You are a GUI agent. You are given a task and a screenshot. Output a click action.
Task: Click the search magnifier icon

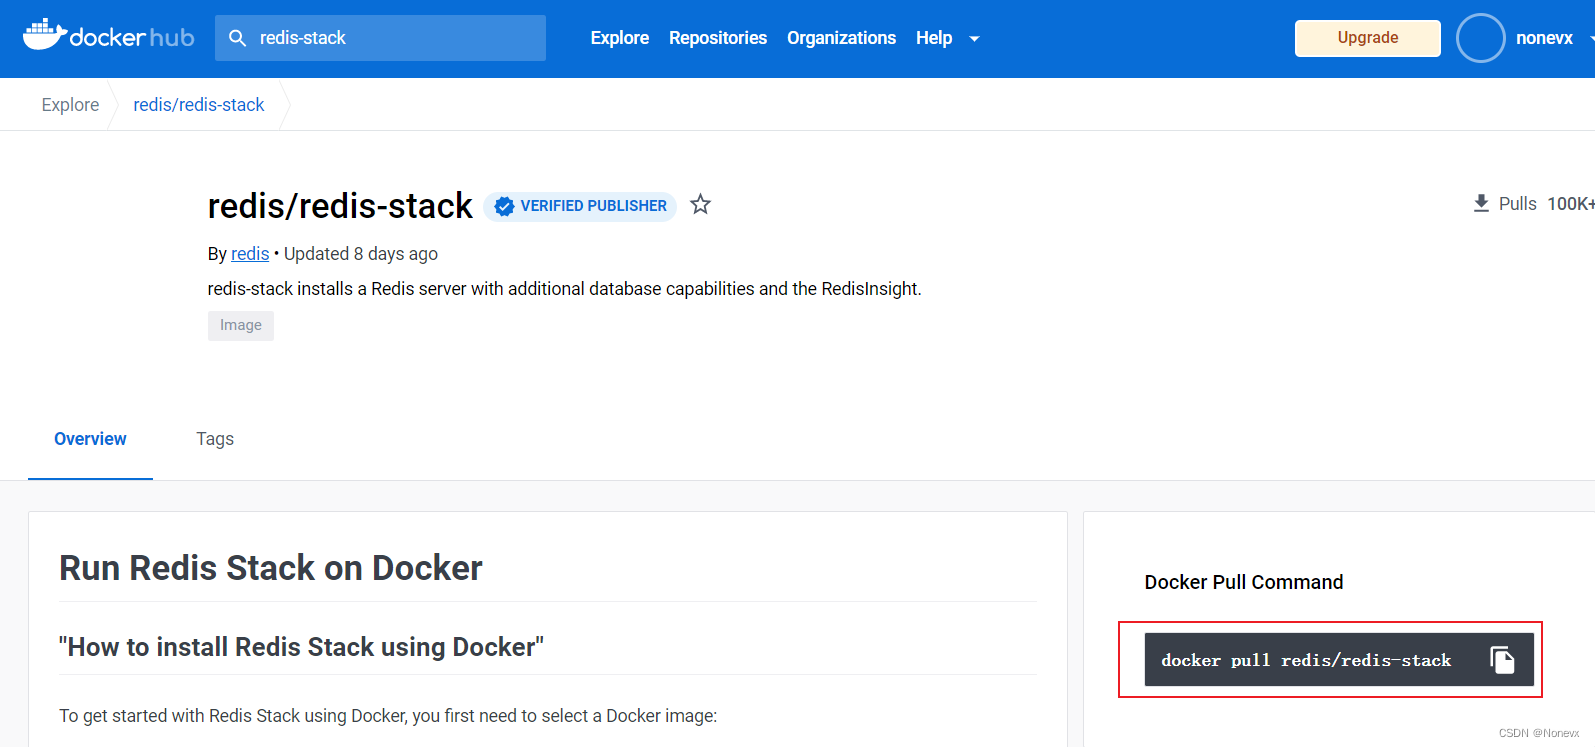pyautogui.click(x=238, y=38)
